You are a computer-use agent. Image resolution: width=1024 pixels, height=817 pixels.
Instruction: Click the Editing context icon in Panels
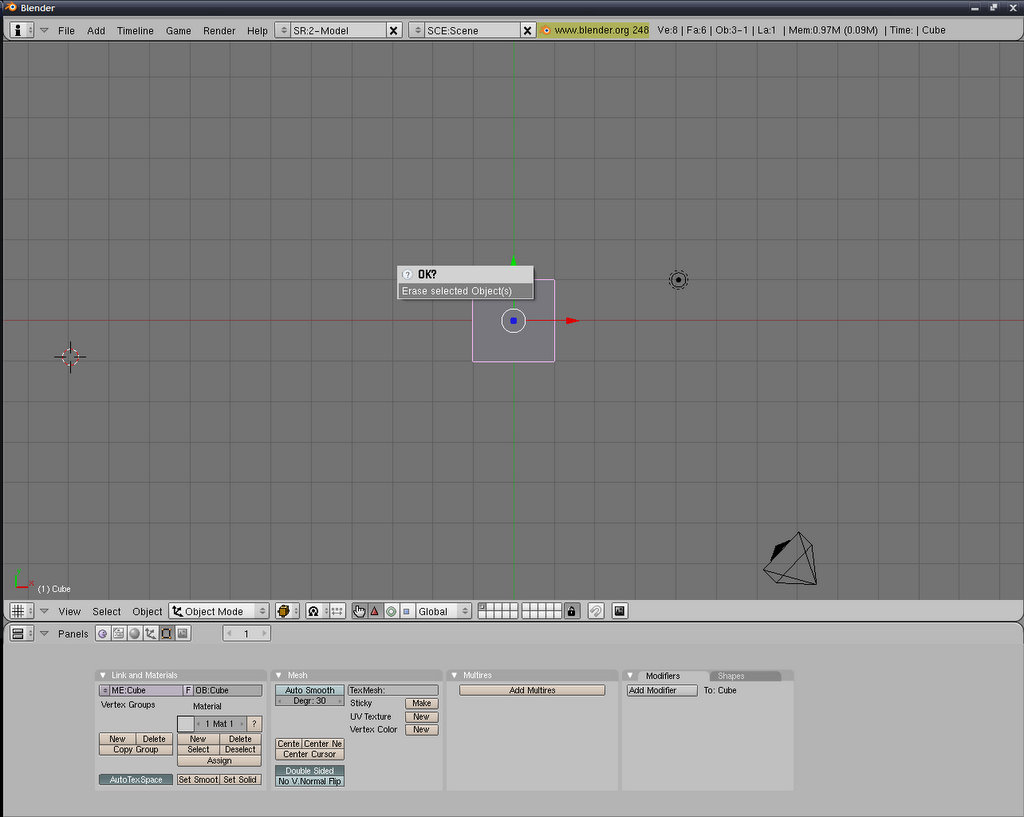point(166,633)
